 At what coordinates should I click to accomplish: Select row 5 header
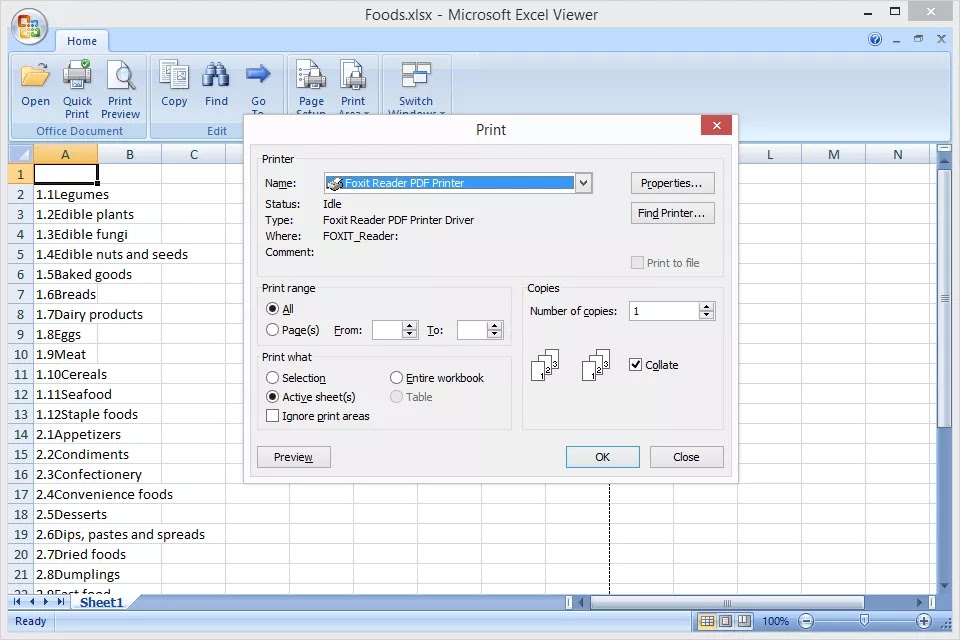[21, 254]
